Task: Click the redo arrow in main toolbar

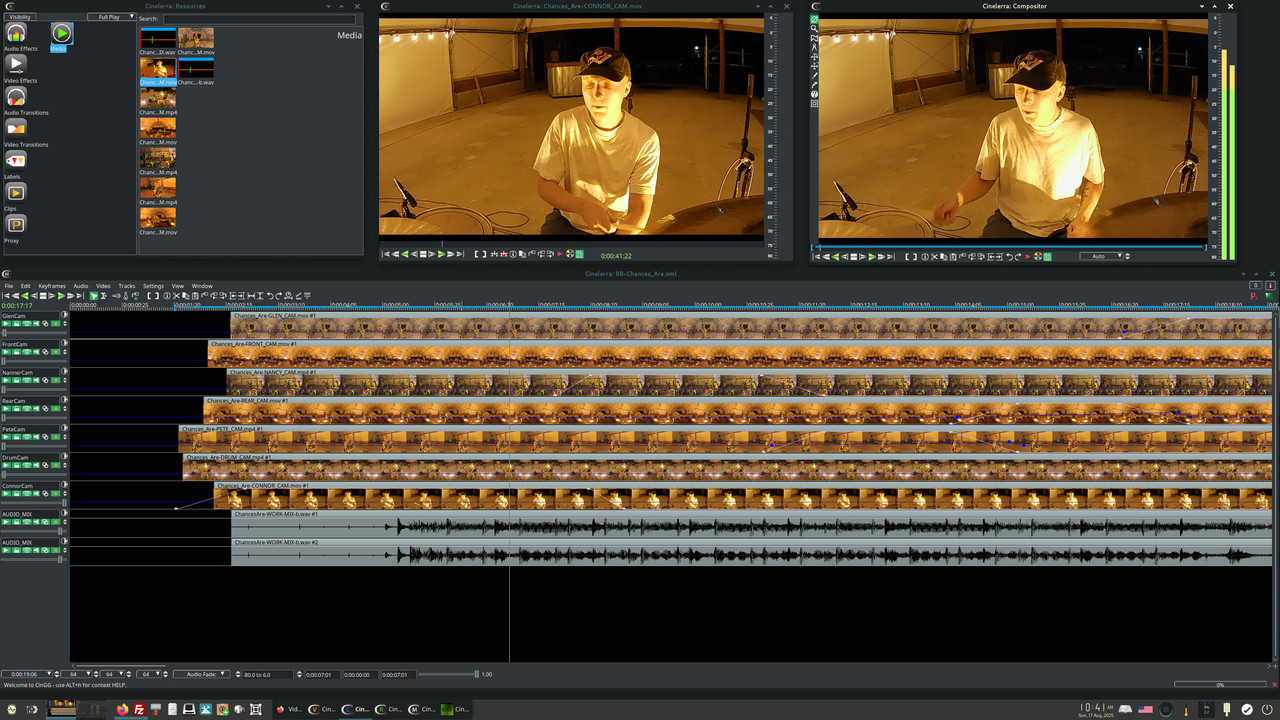Action: 279,296
